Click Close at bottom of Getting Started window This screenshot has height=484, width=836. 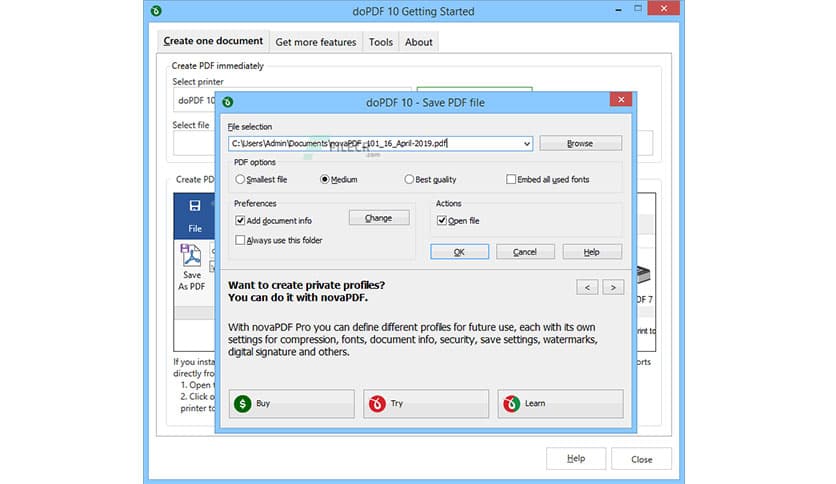tap(641, 458)
